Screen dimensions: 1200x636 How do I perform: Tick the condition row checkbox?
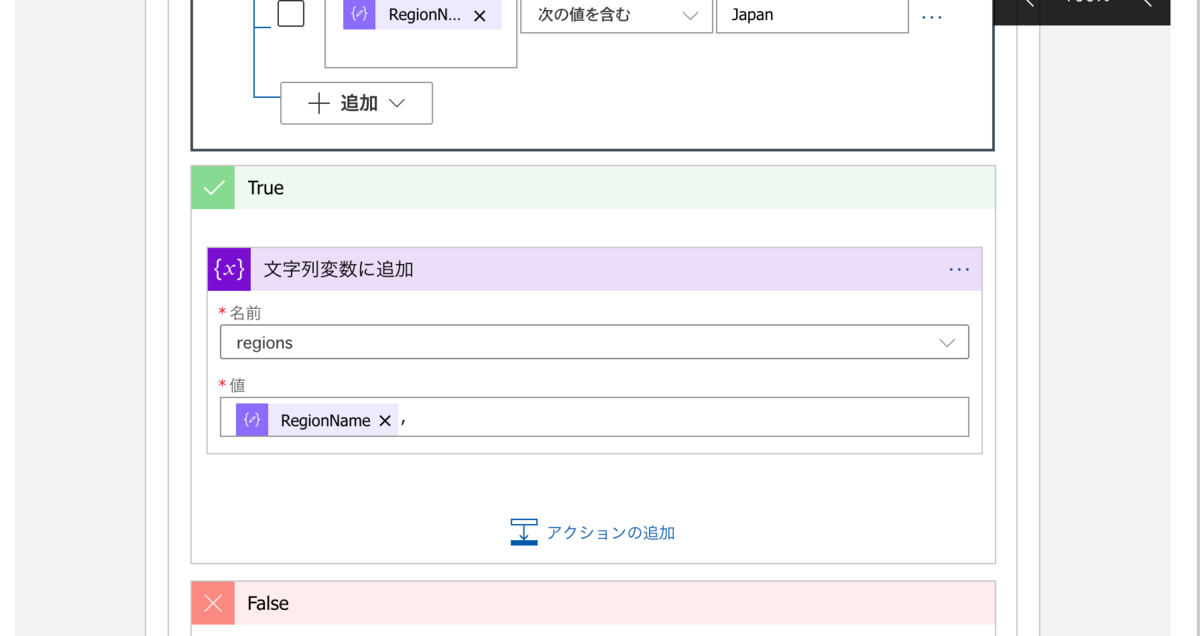(x=291, y=14)
